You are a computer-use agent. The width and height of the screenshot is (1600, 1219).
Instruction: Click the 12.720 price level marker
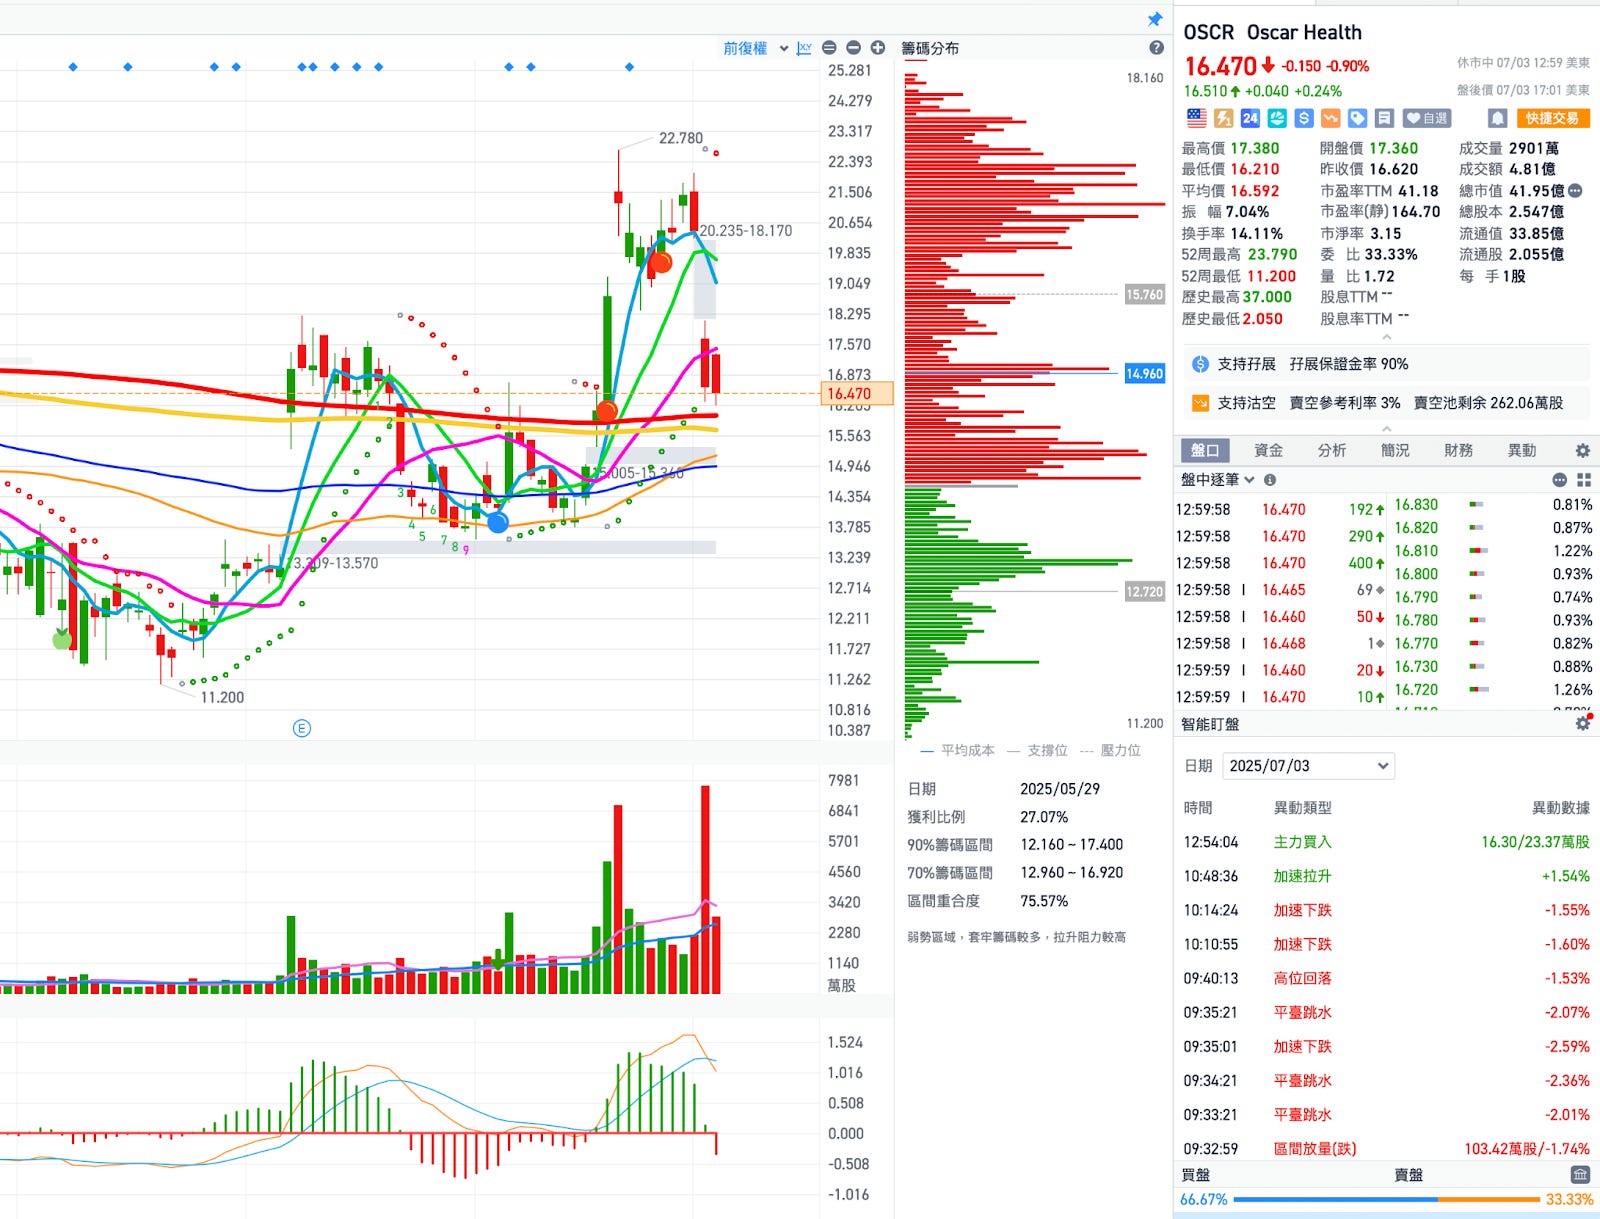[x=1144, y=592]
